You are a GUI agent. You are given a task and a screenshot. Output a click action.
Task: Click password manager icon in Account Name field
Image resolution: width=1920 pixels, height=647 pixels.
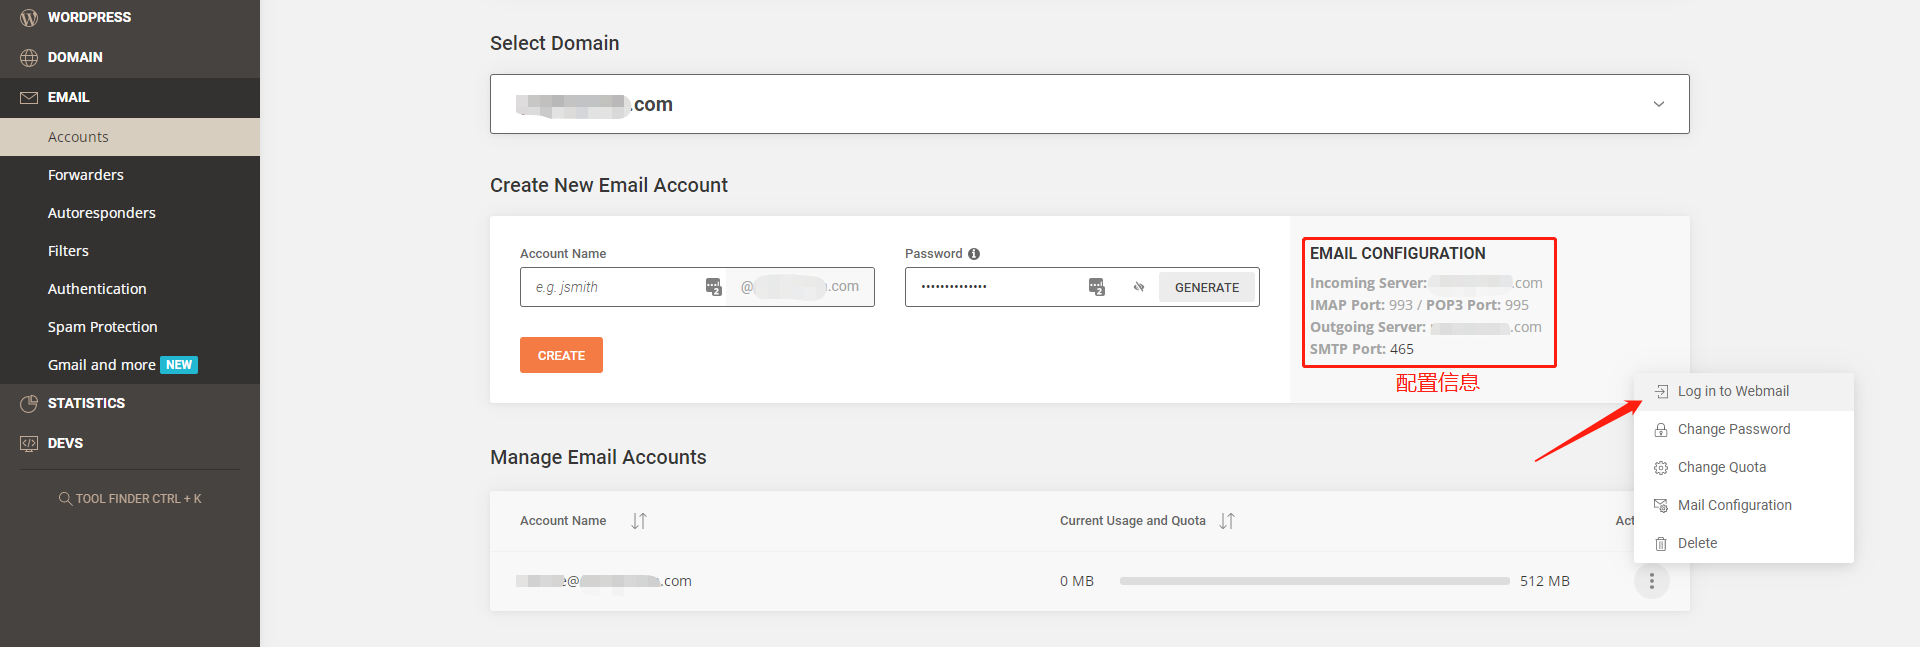click(x=714, y=287)
